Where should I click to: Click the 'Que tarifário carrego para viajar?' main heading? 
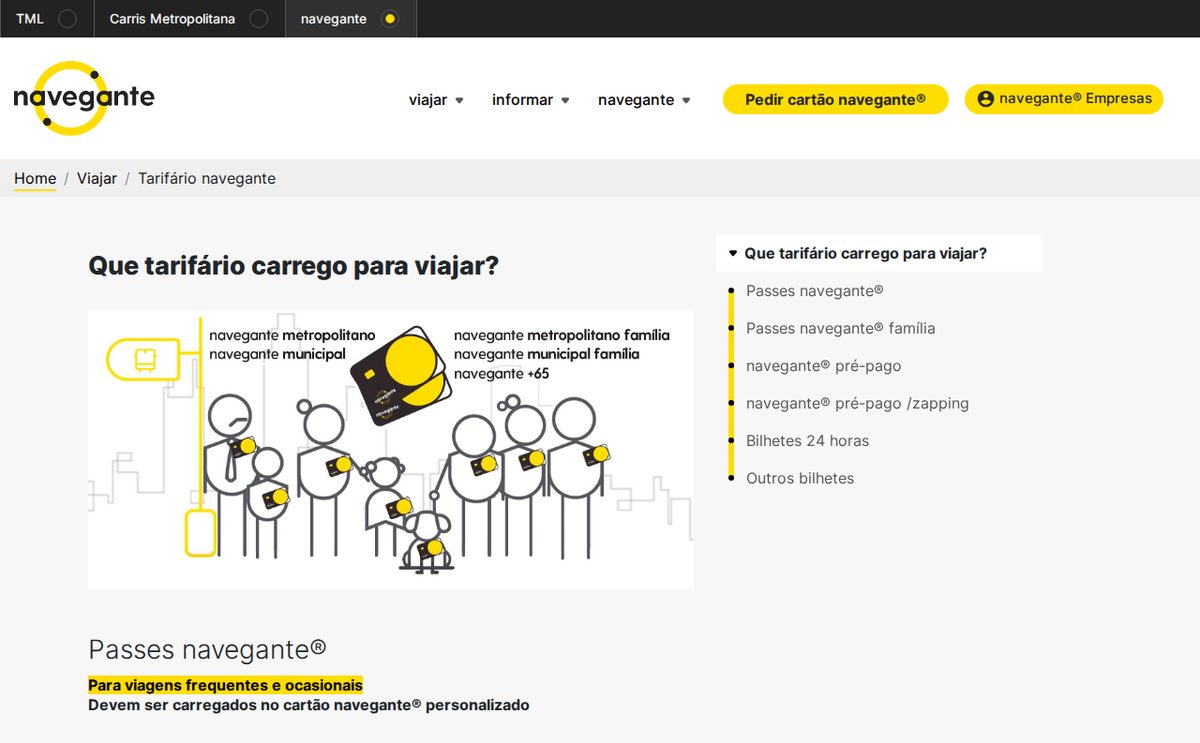[x=293, y=266]
